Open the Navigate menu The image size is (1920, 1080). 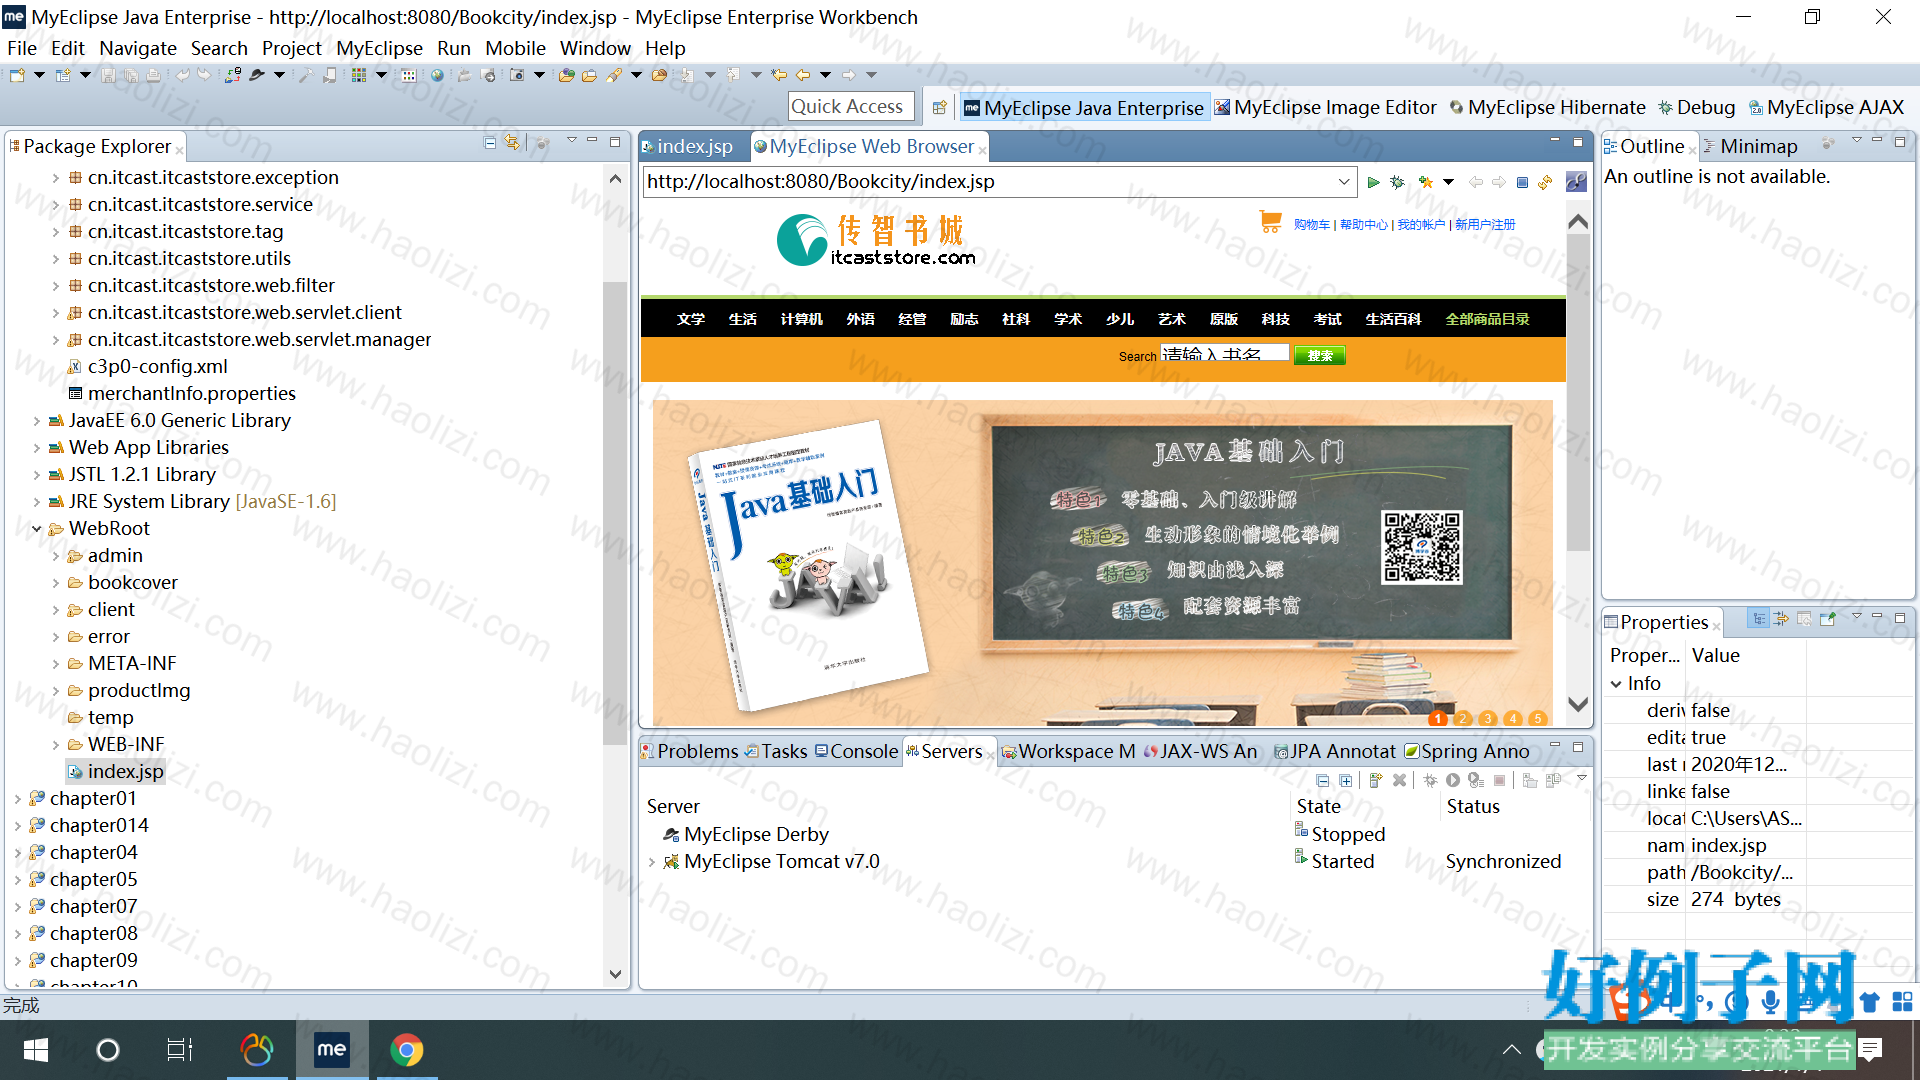pos(138,48)
